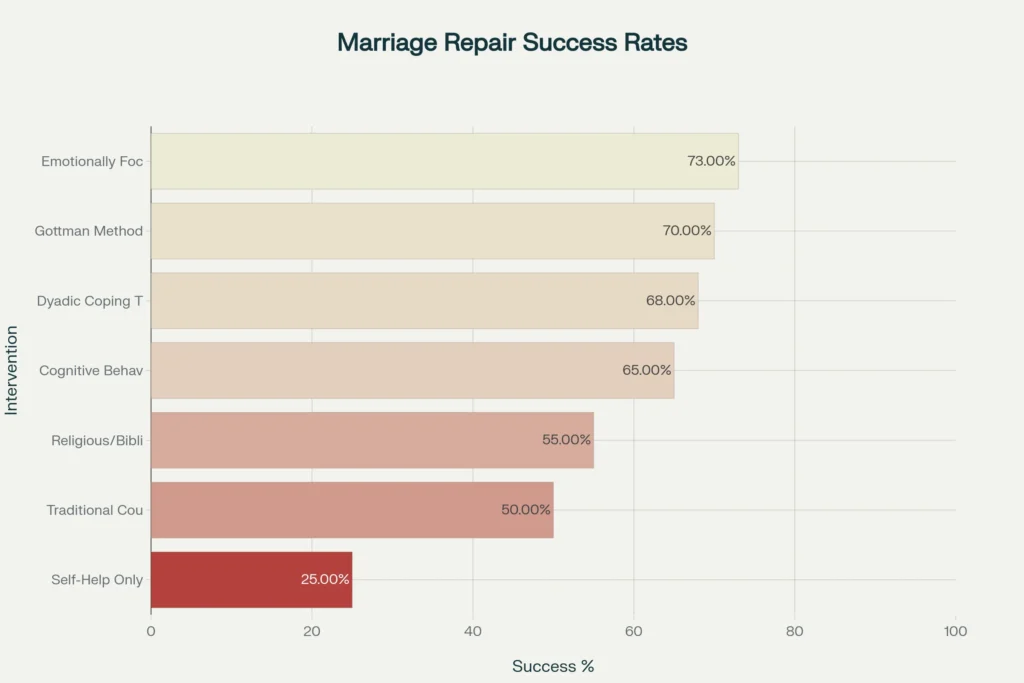1024x683 pixels.
Task: Select the 68.00% data label
Action: (x=671, y=301)
